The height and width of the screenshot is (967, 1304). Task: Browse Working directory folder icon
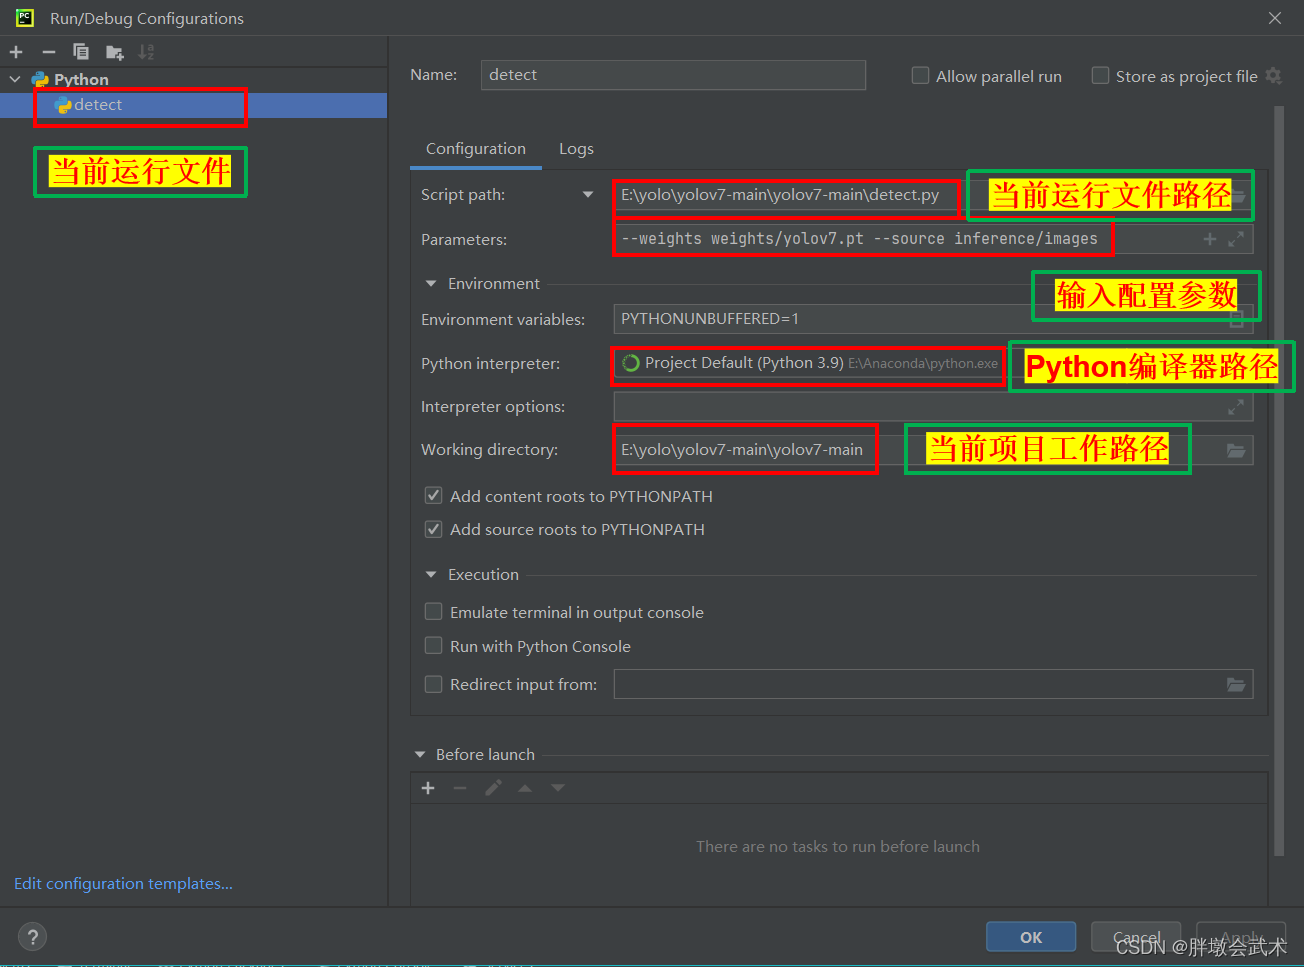[1236, 450]
